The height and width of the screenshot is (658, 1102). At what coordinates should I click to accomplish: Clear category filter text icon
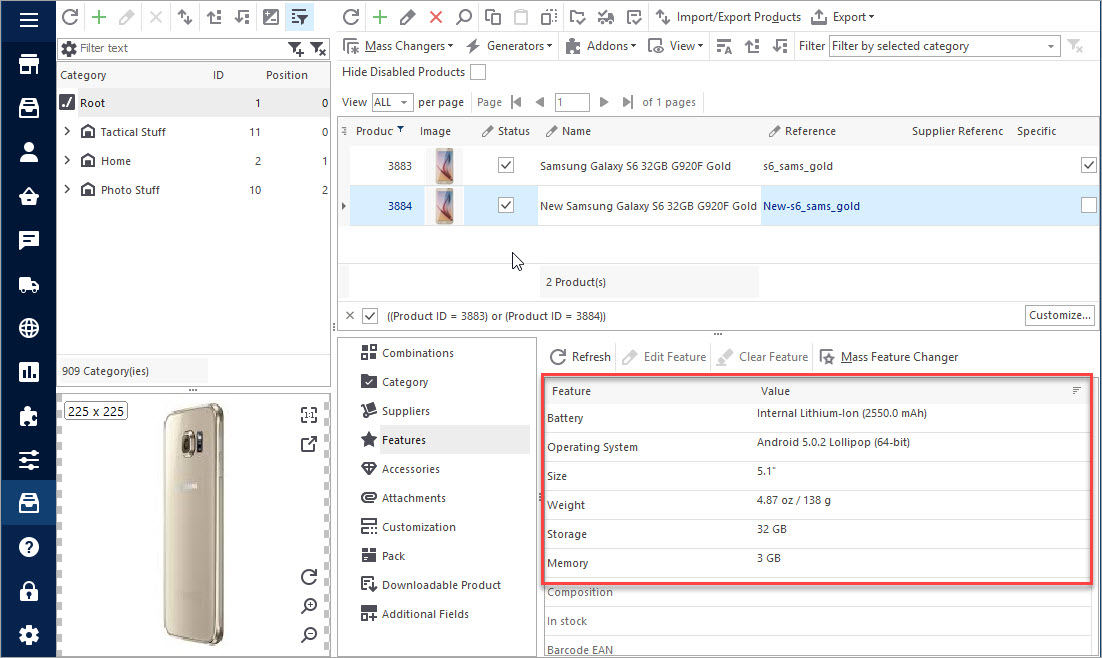coord(318,49)
